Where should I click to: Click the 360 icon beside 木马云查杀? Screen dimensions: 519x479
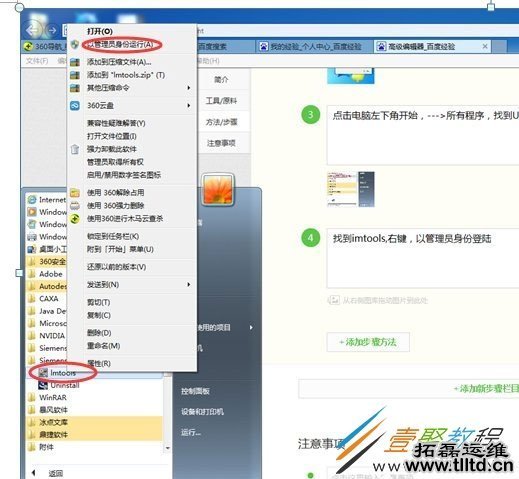[x=75, y=219]
